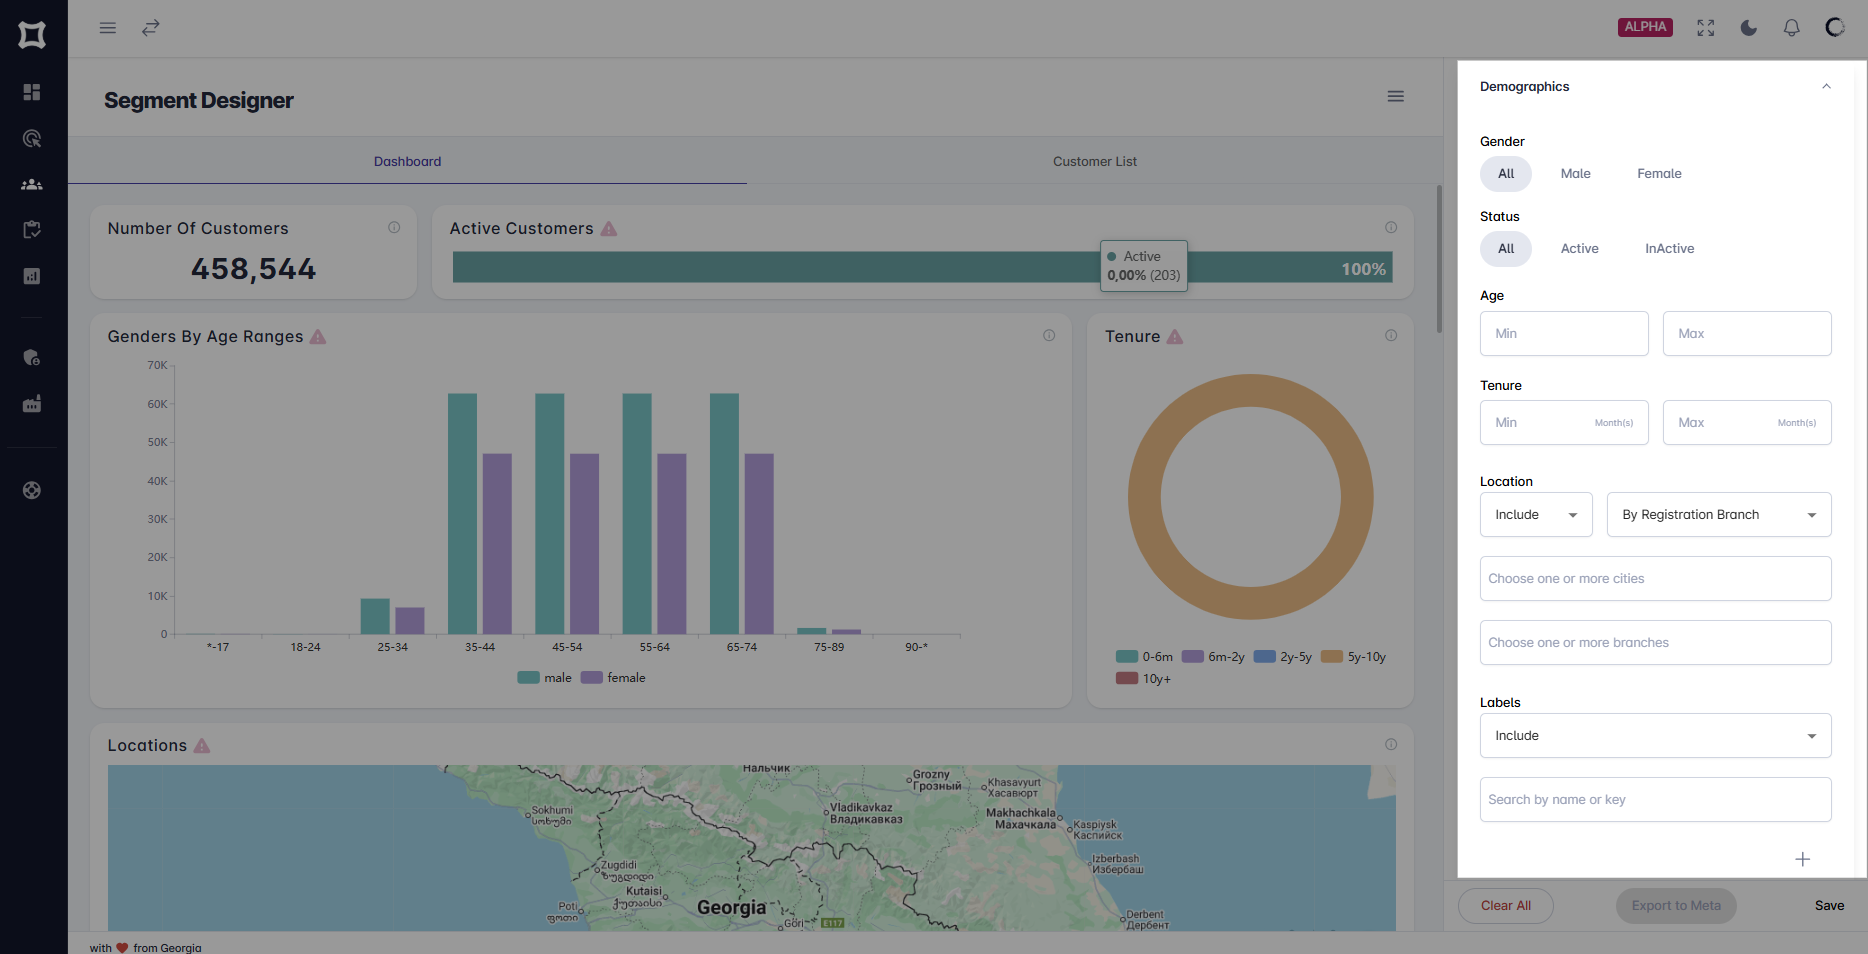Click the Min age input field
This screenshot has height=954, width=1868.
tap(1563, 333)
